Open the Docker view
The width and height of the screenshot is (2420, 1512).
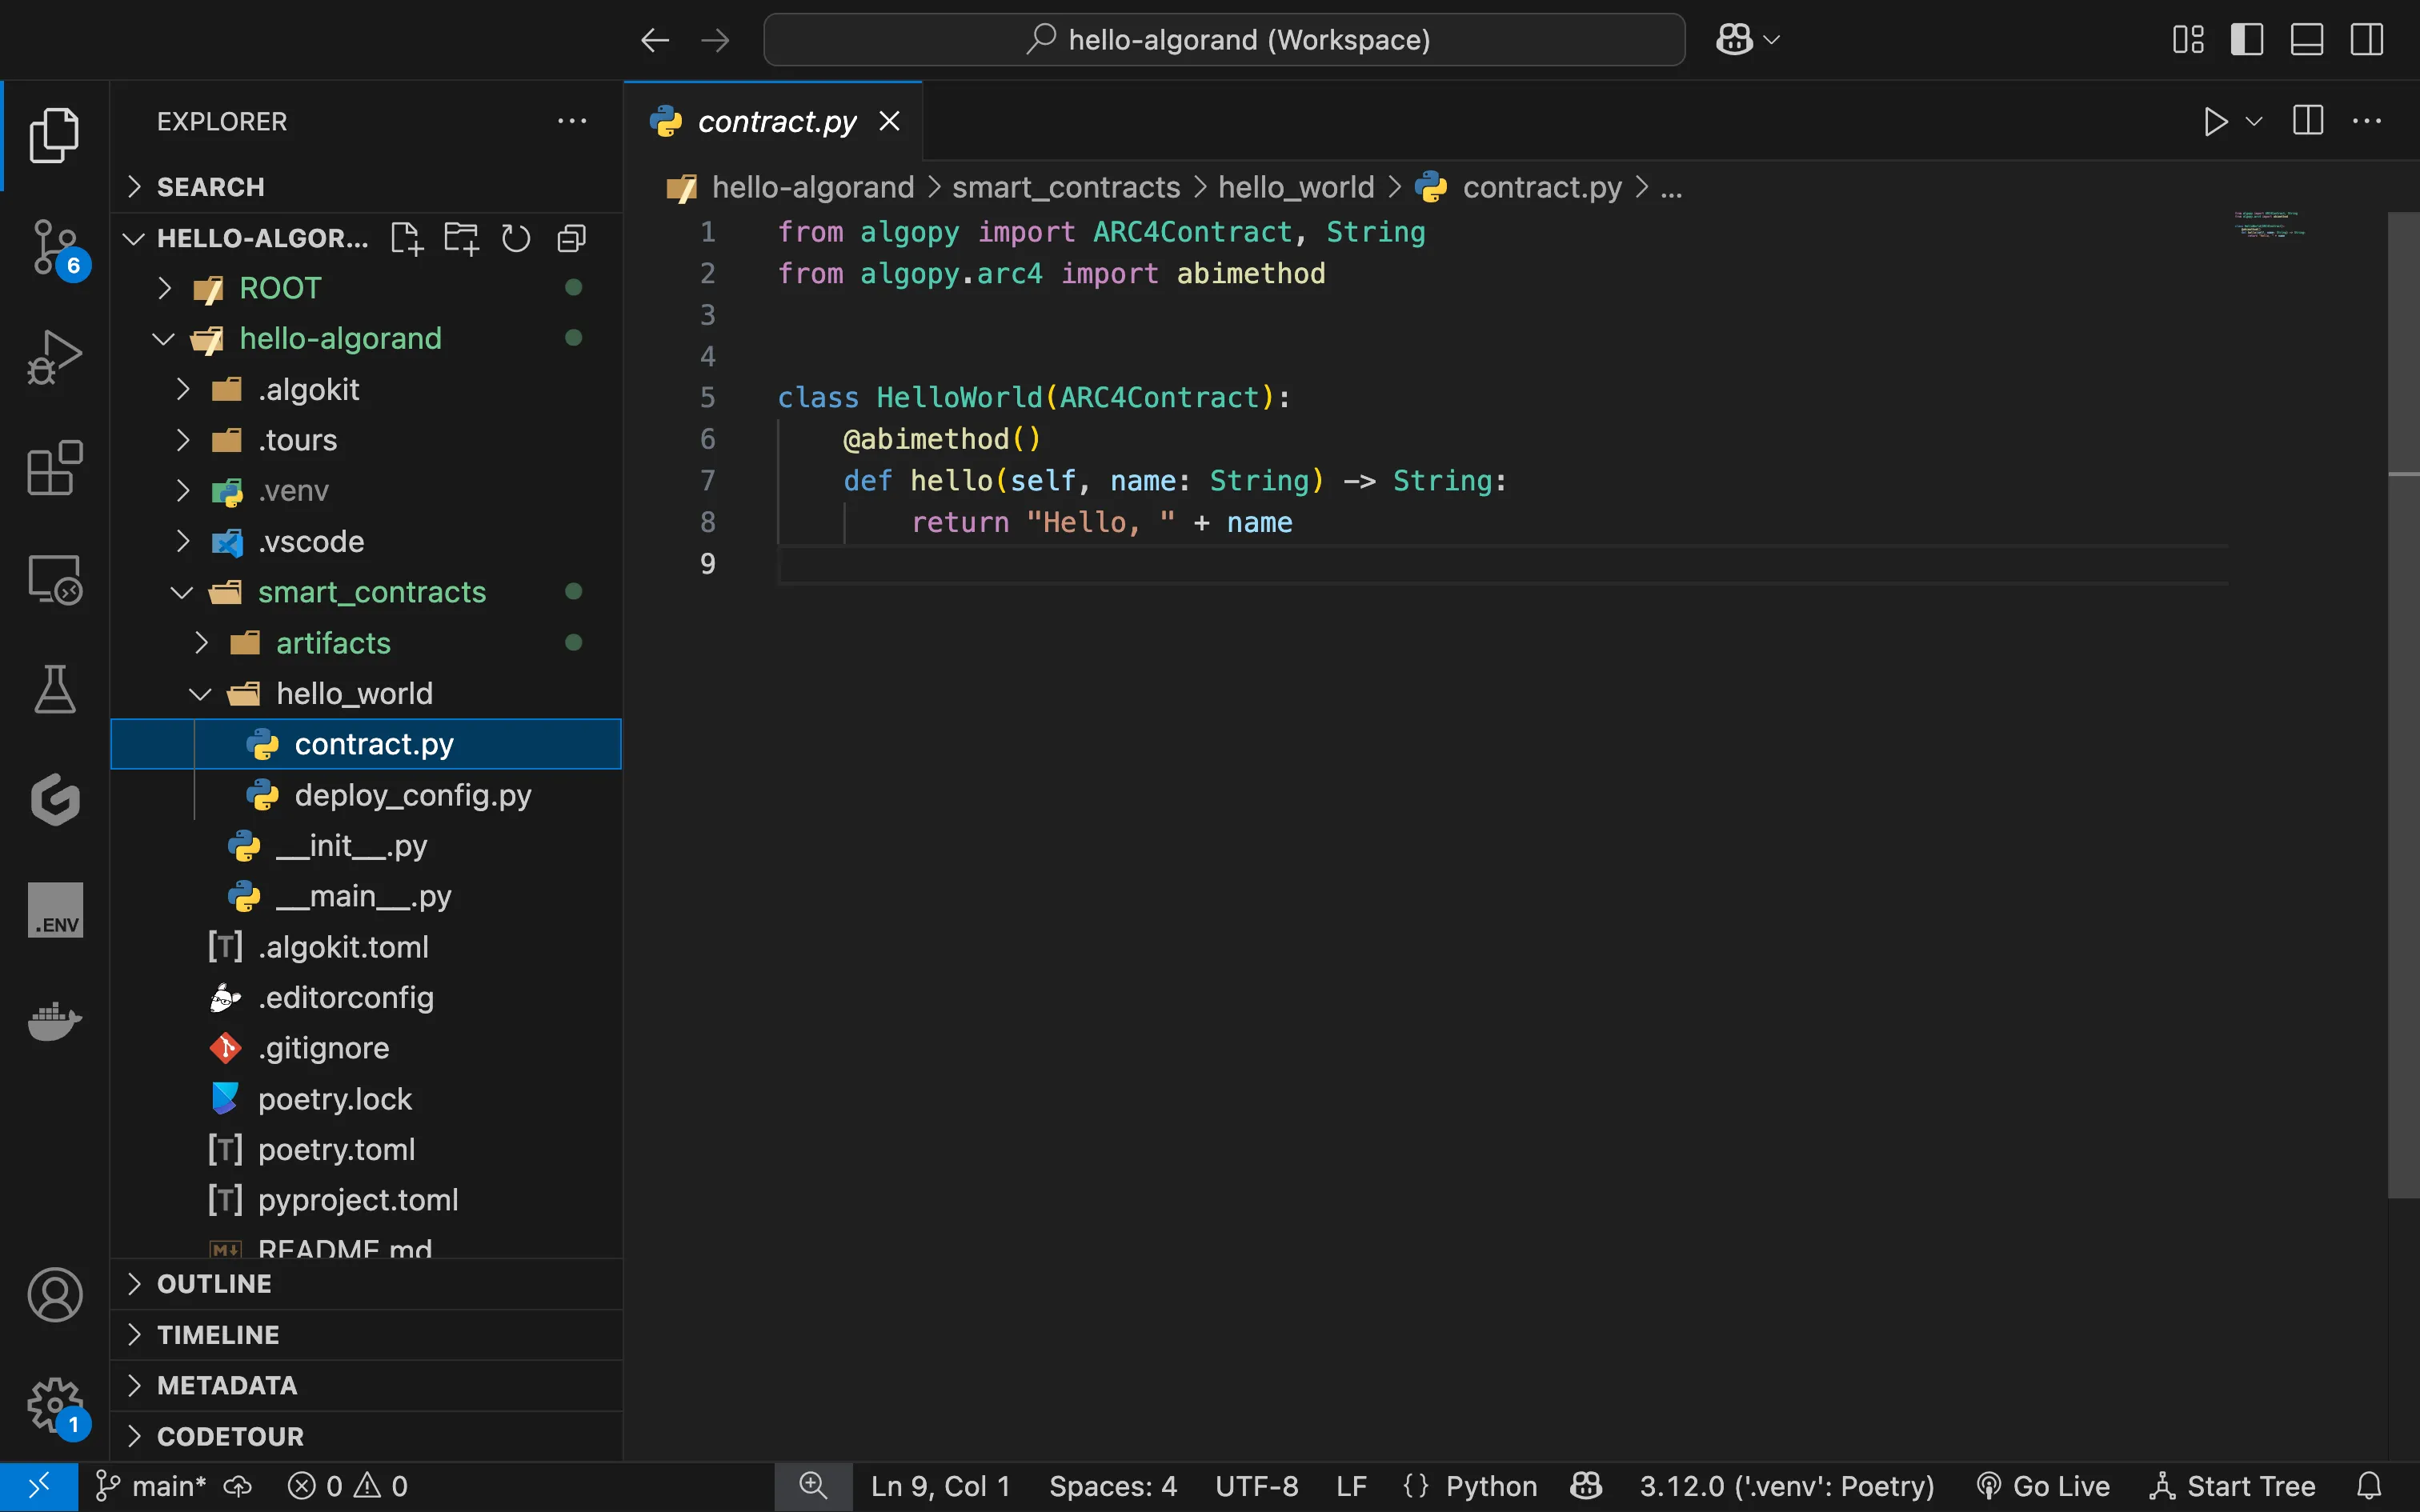54,1021
